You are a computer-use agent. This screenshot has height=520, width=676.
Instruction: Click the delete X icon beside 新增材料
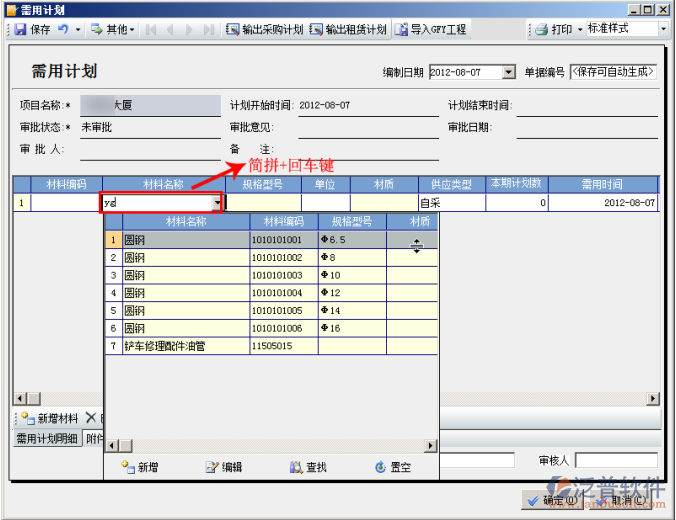91,417
